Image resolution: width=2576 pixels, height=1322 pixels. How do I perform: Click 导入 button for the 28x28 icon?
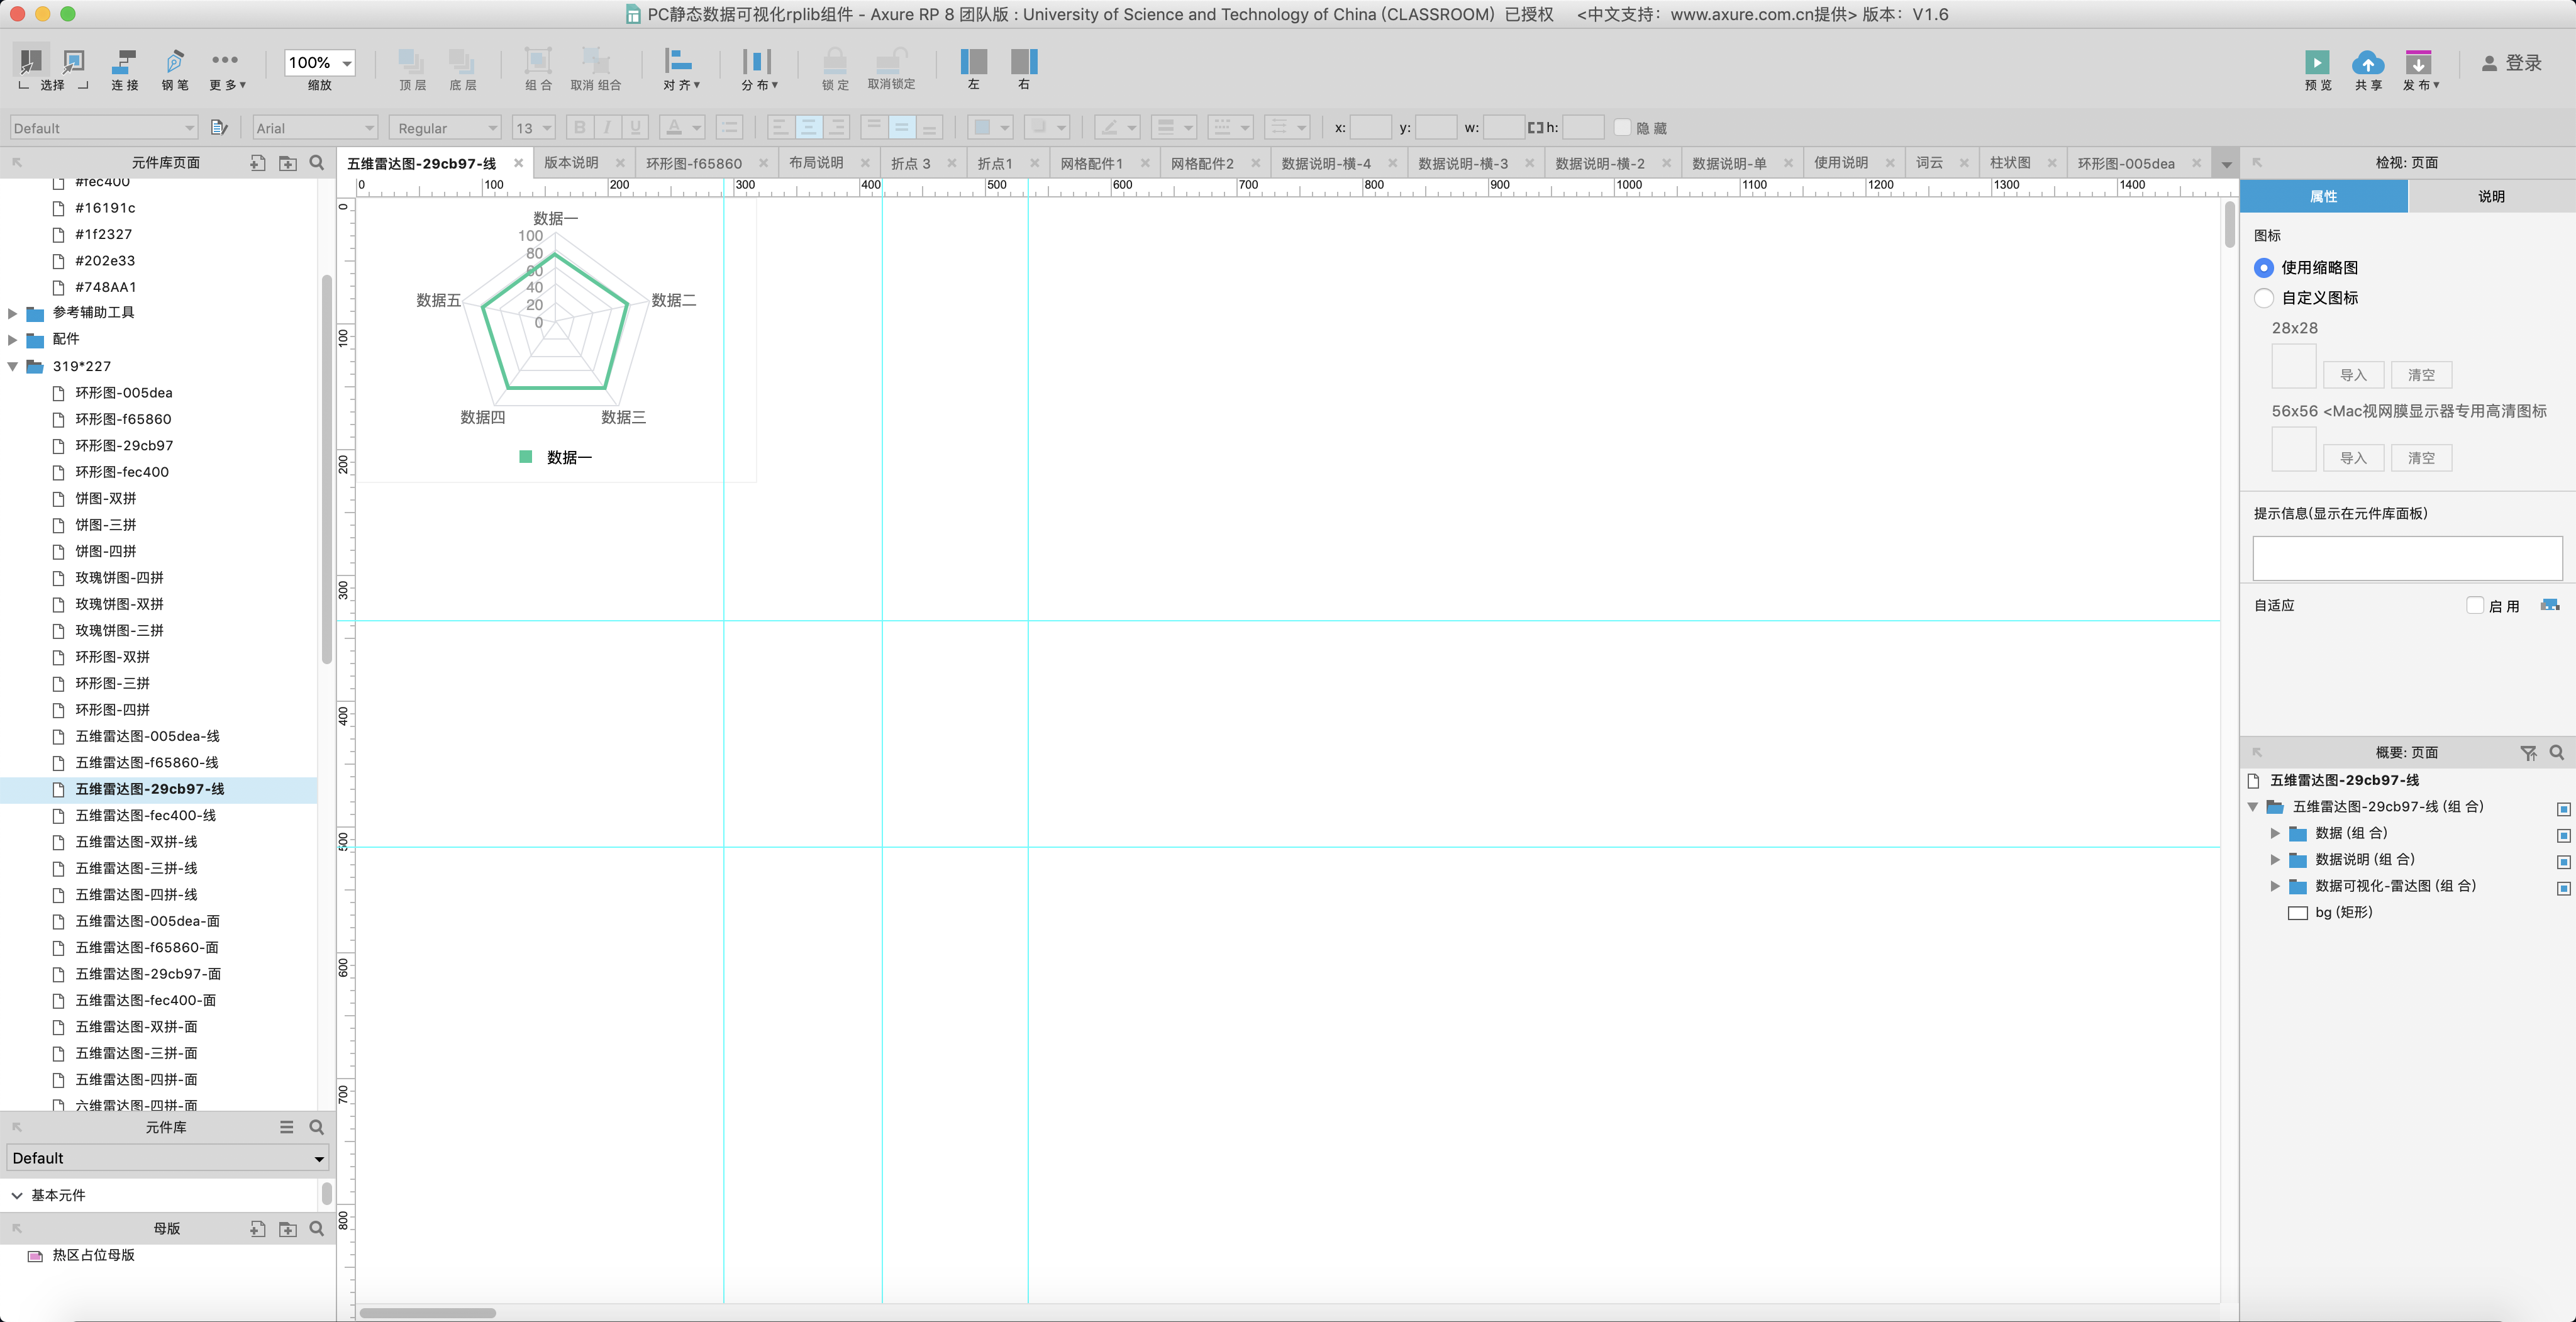point(2353,375)
